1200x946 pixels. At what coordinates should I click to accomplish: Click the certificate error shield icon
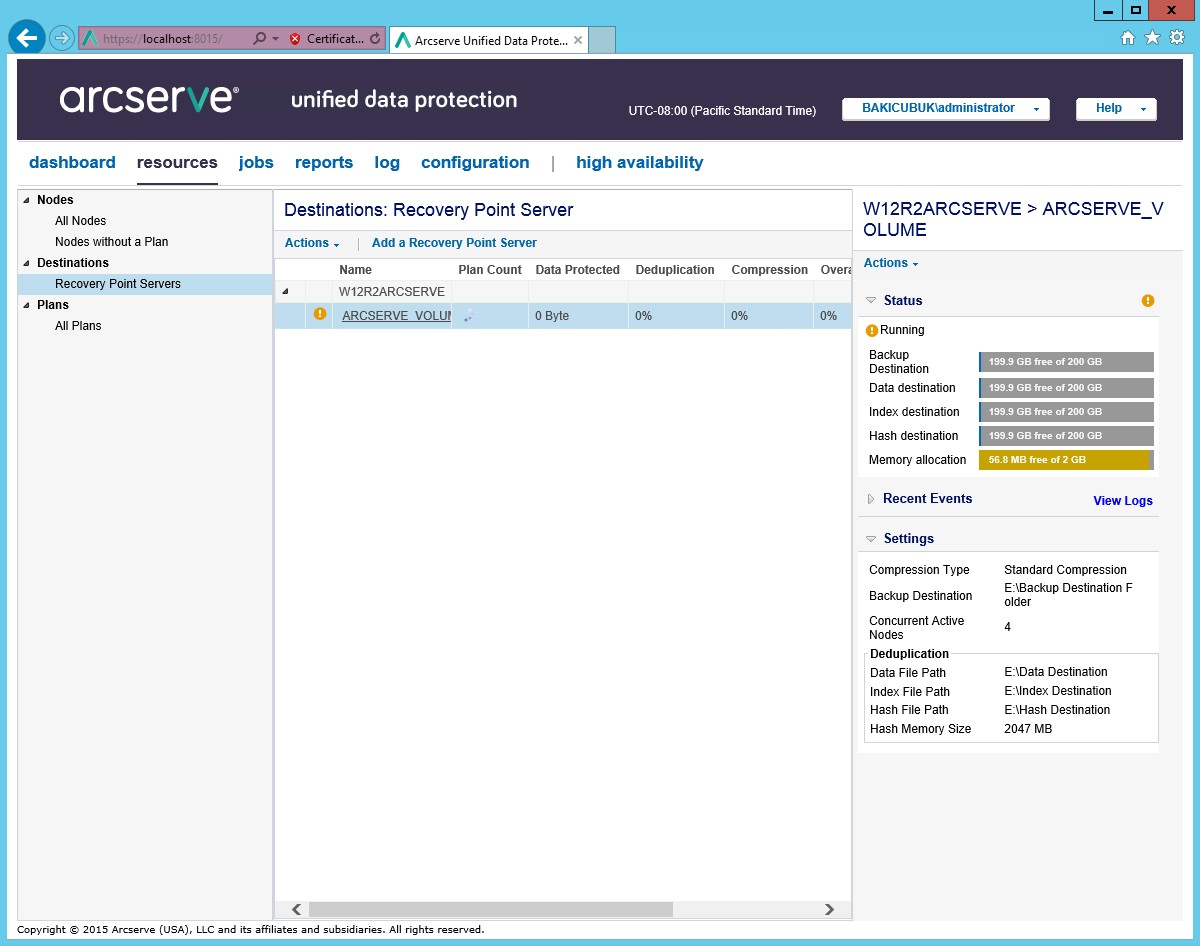(295, 39)
